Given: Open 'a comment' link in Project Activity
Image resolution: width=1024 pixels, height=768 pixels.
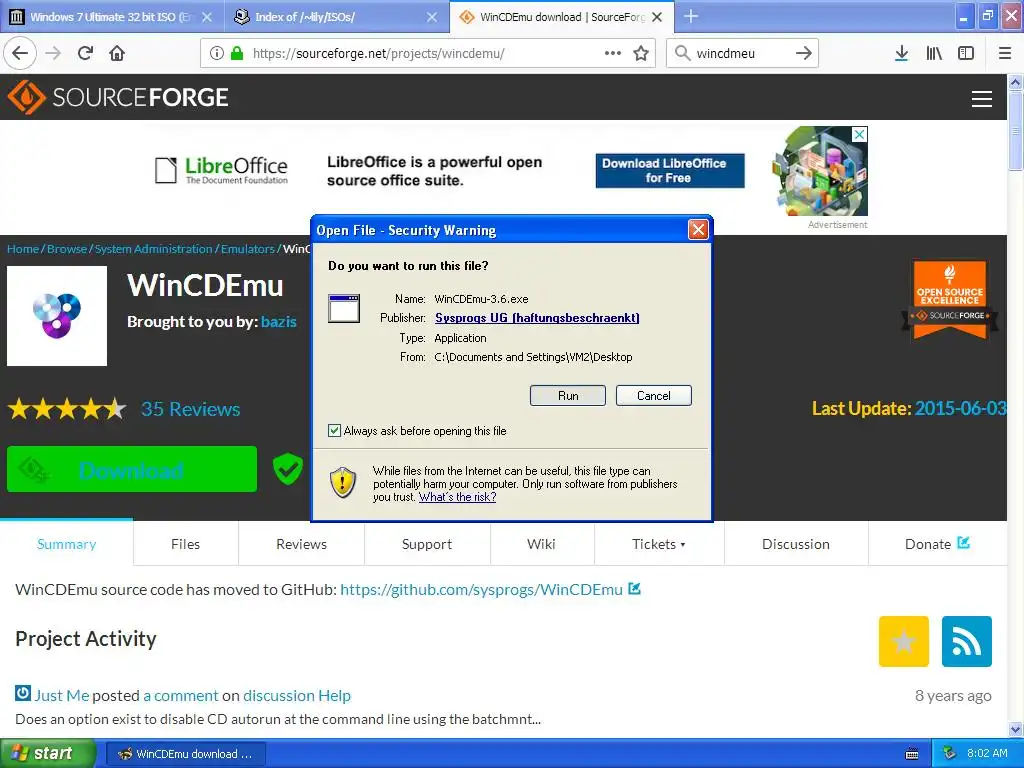Looking at the screenshot, I should tap(181, 696).
